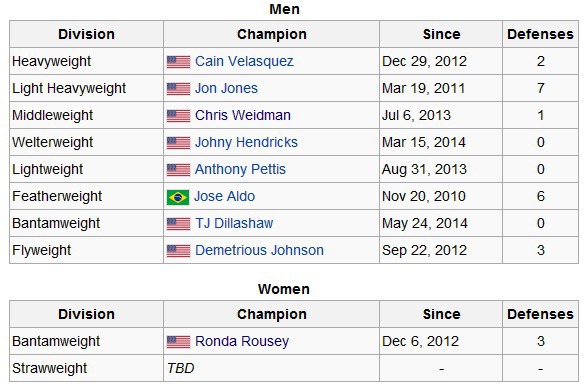
Task: Visit the TJ Dillashaw link
Action: click(x=234, y=223)
